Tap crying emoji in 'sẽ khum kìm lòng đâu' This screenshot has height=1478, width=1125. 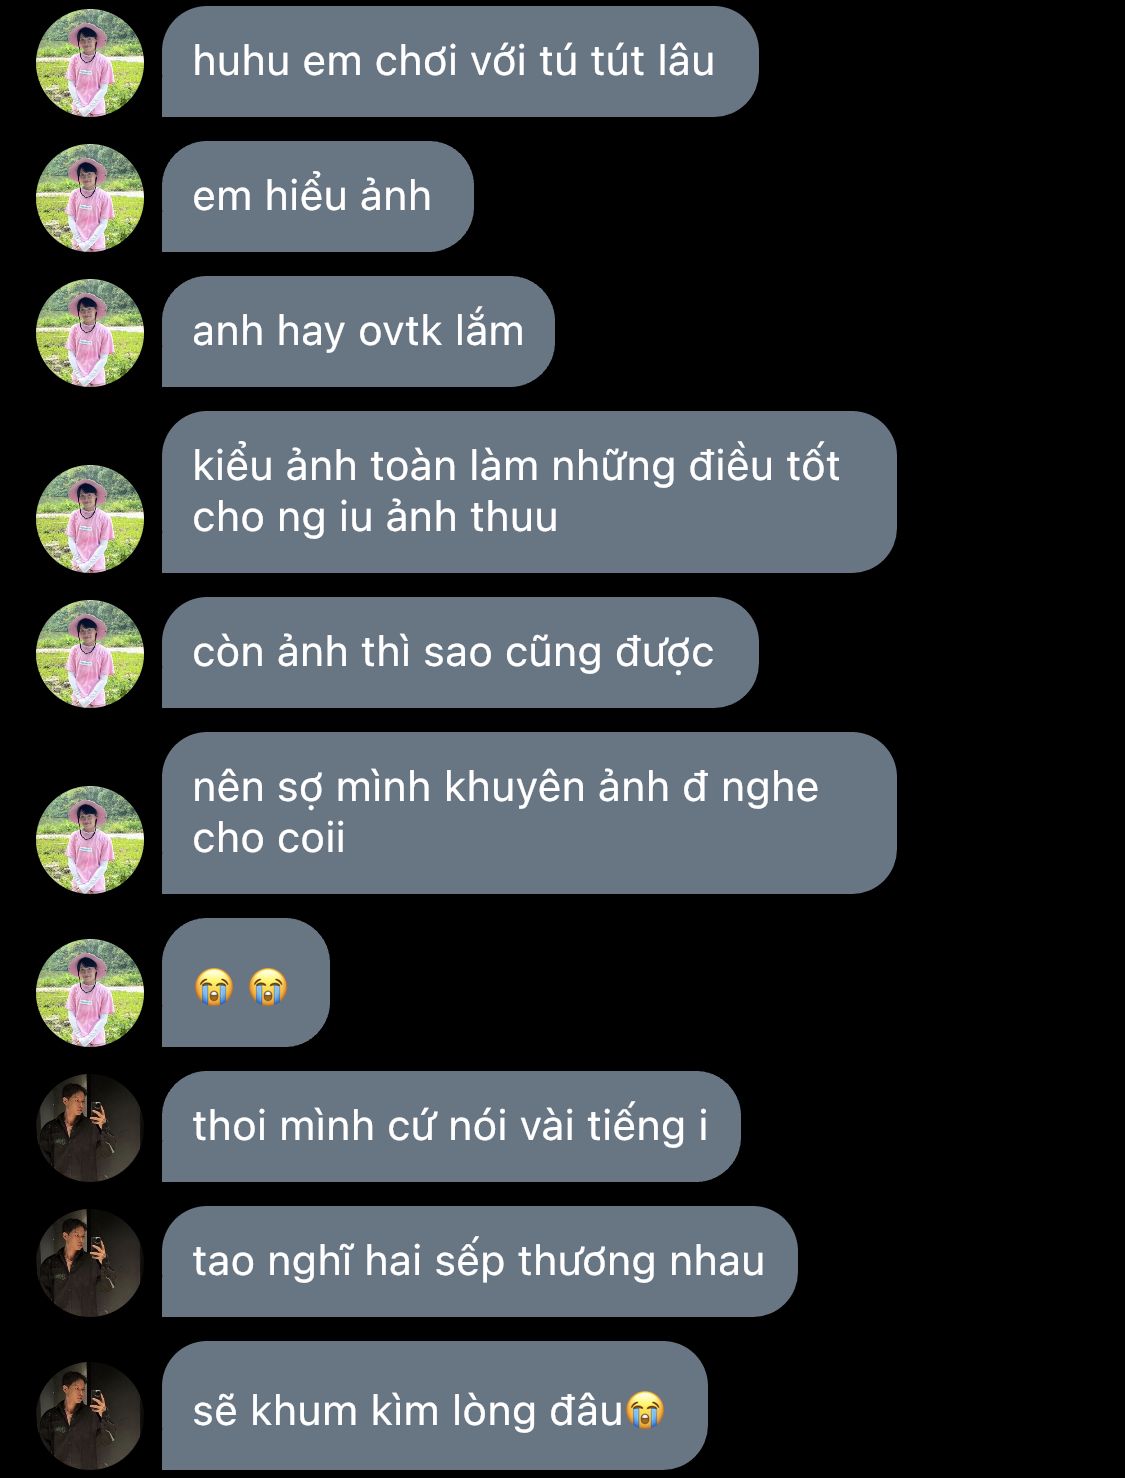coord(645,1410)
